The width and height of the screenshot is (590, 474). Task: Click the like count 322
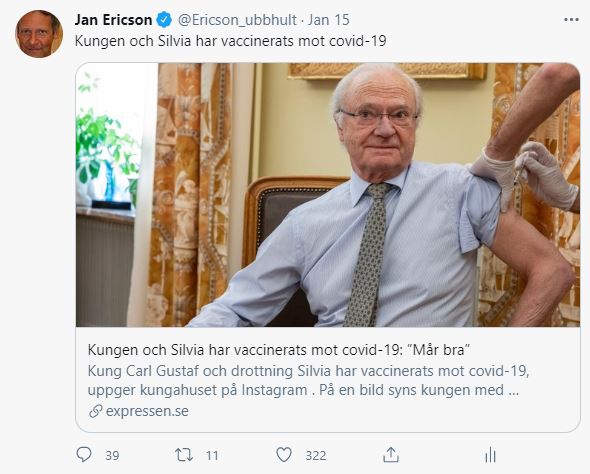point(316,456)
